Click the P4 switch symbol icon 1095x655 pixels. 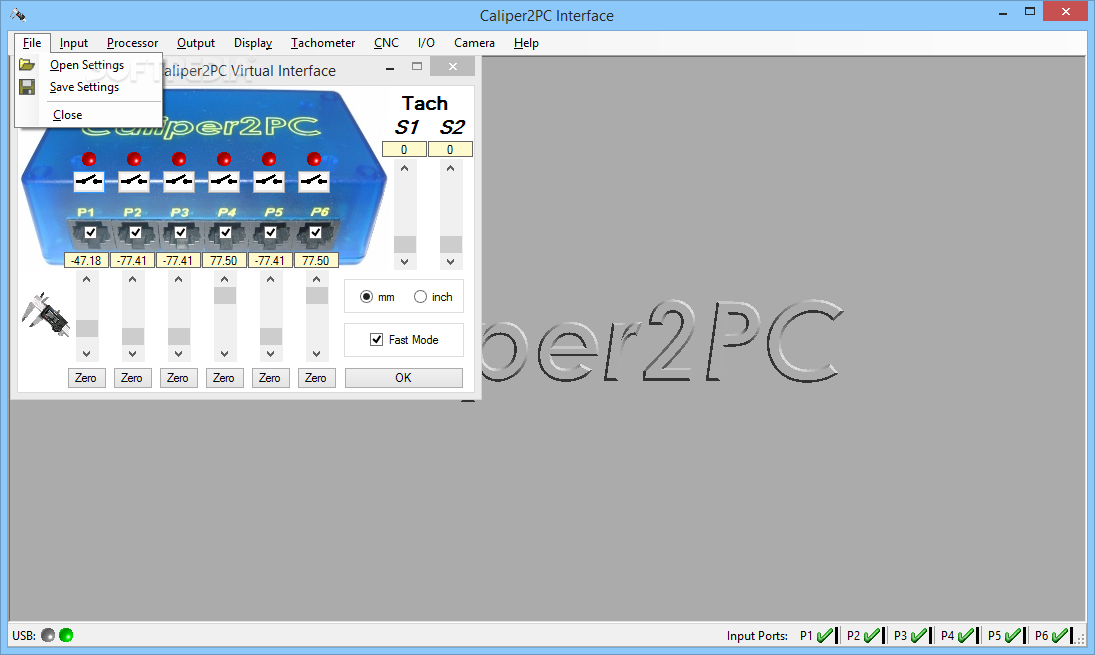pos(224,182)
